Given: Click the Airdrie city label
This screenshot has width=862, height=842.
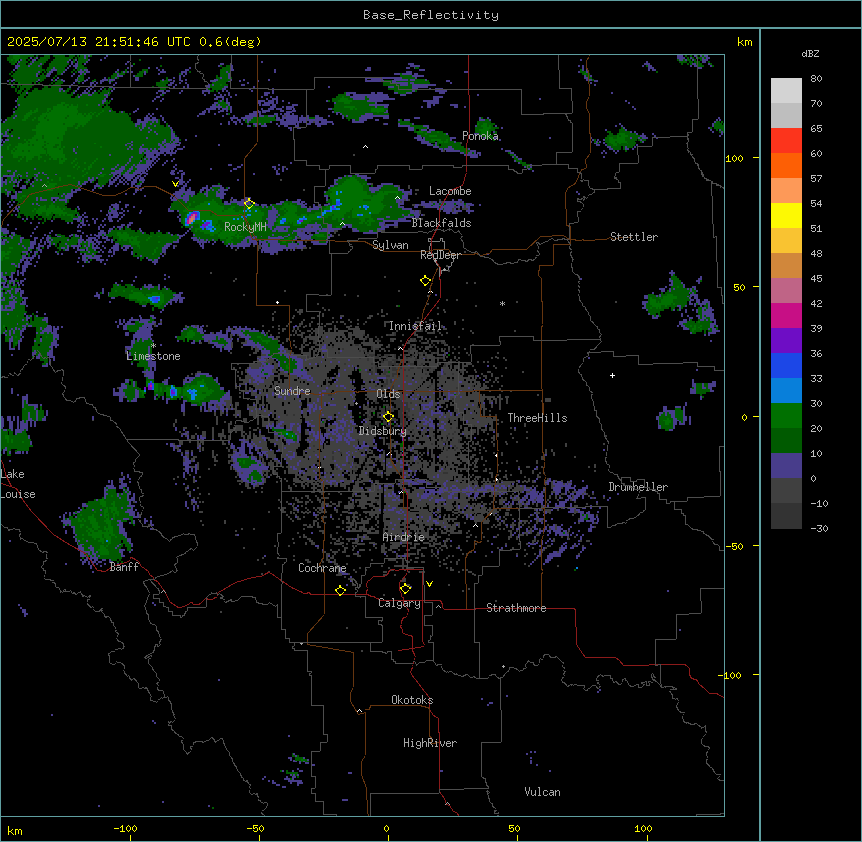Looking at the screenshot, I should 404,537.
